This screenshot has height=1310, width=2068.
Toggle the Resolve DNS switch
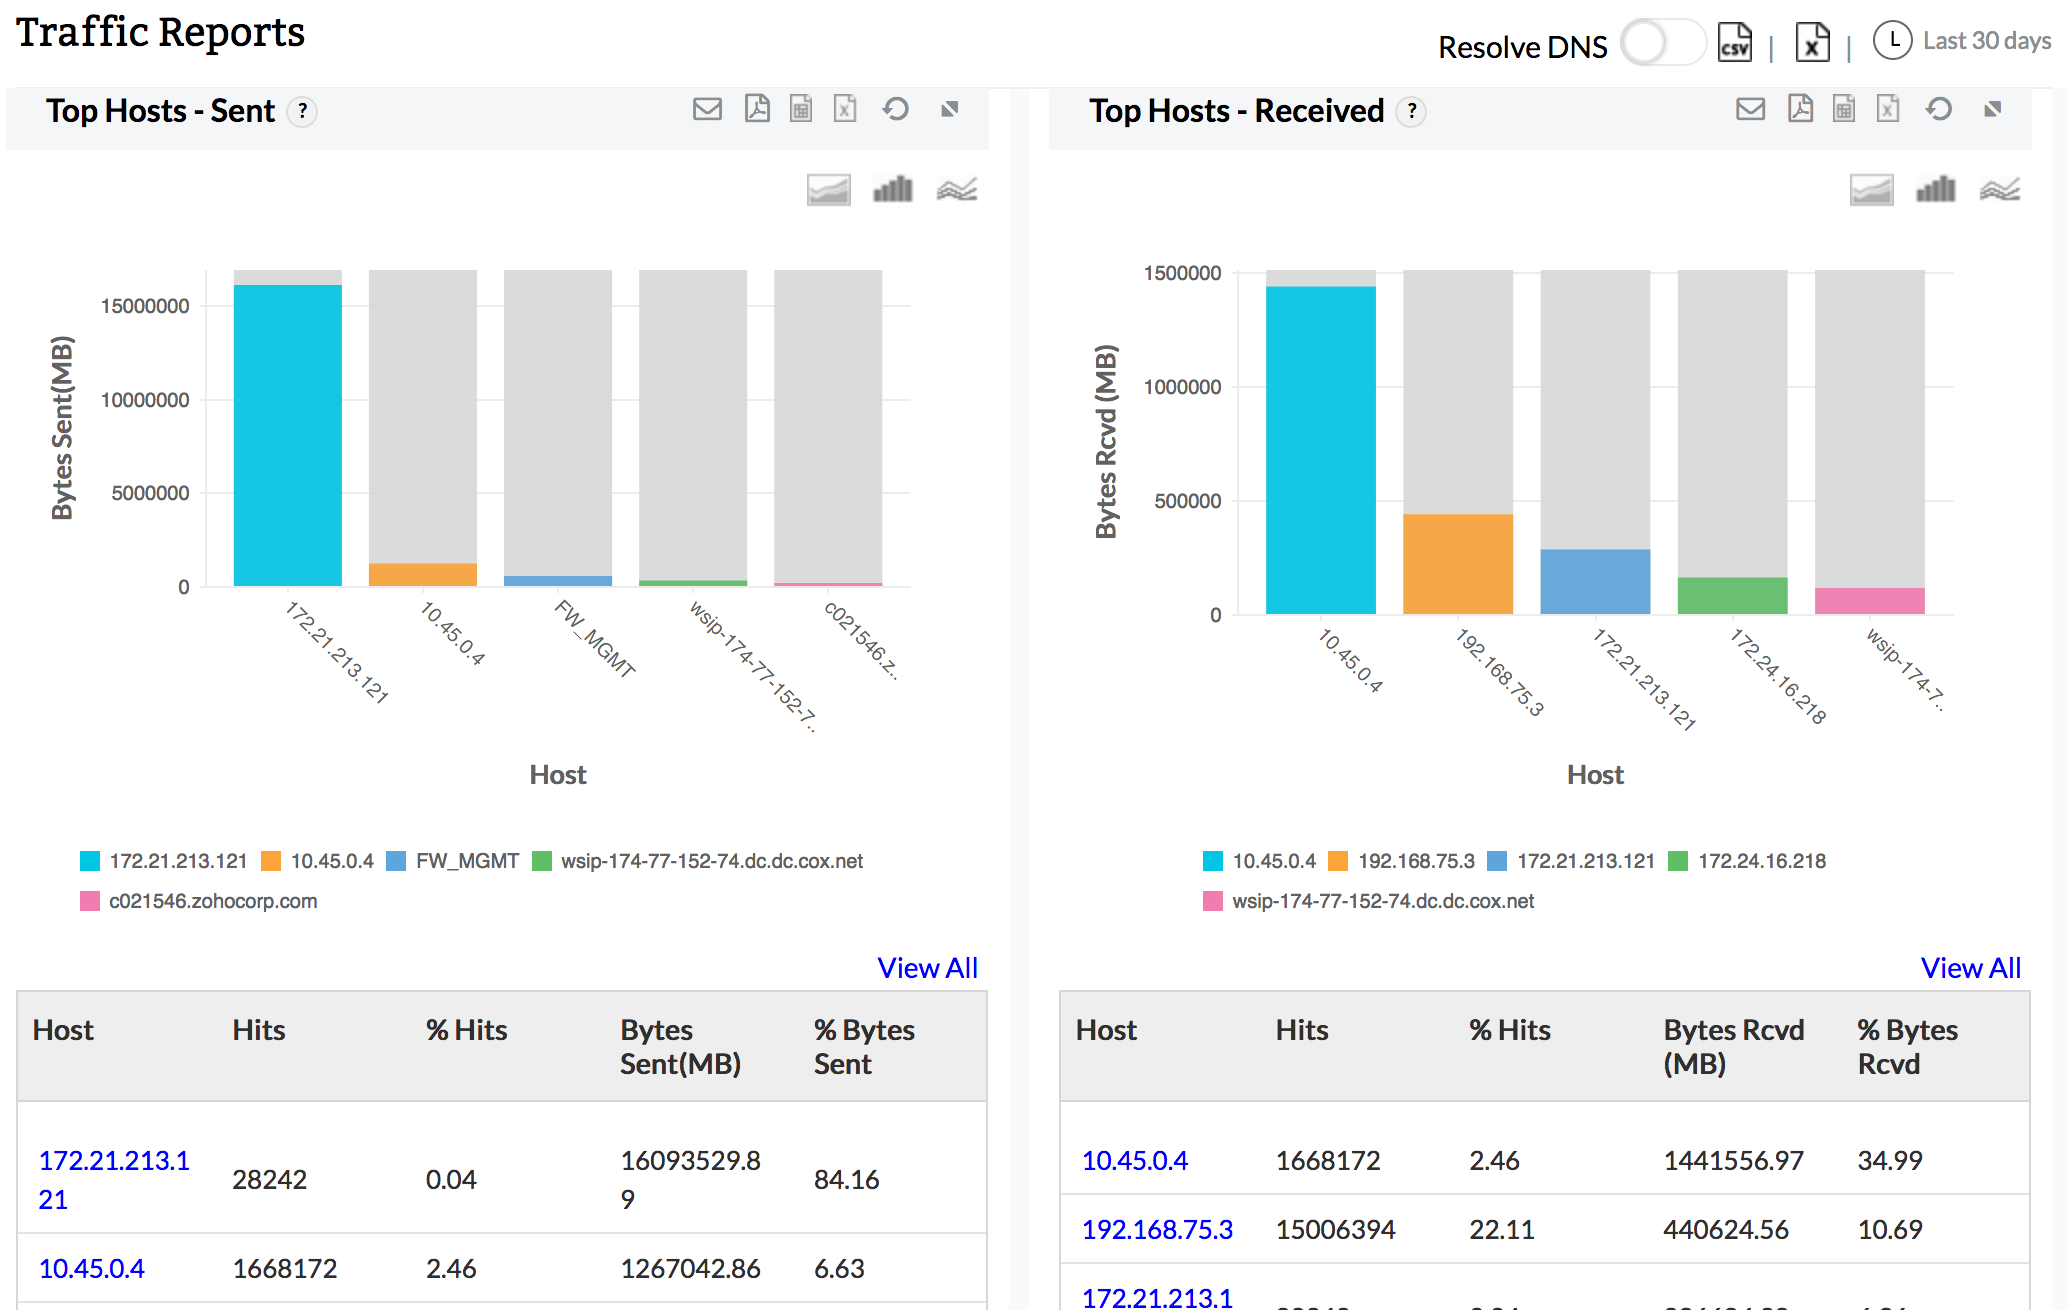click(x=1663, y=44)
